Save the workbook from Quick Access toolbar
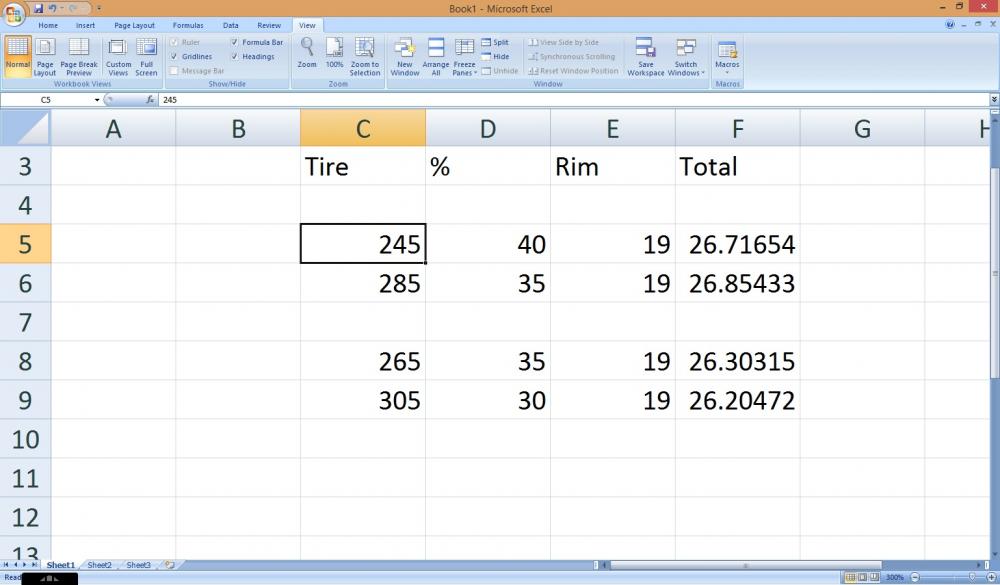The height and width of the screenshot is (585, 1000). [x=38, y=8]
